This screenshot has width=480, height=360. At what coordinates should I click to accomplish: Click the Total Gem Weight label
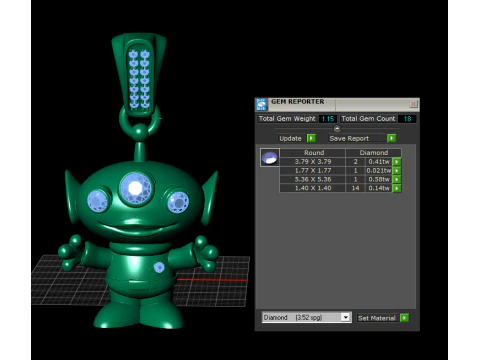pyautogui.click(x=287, y=119)
